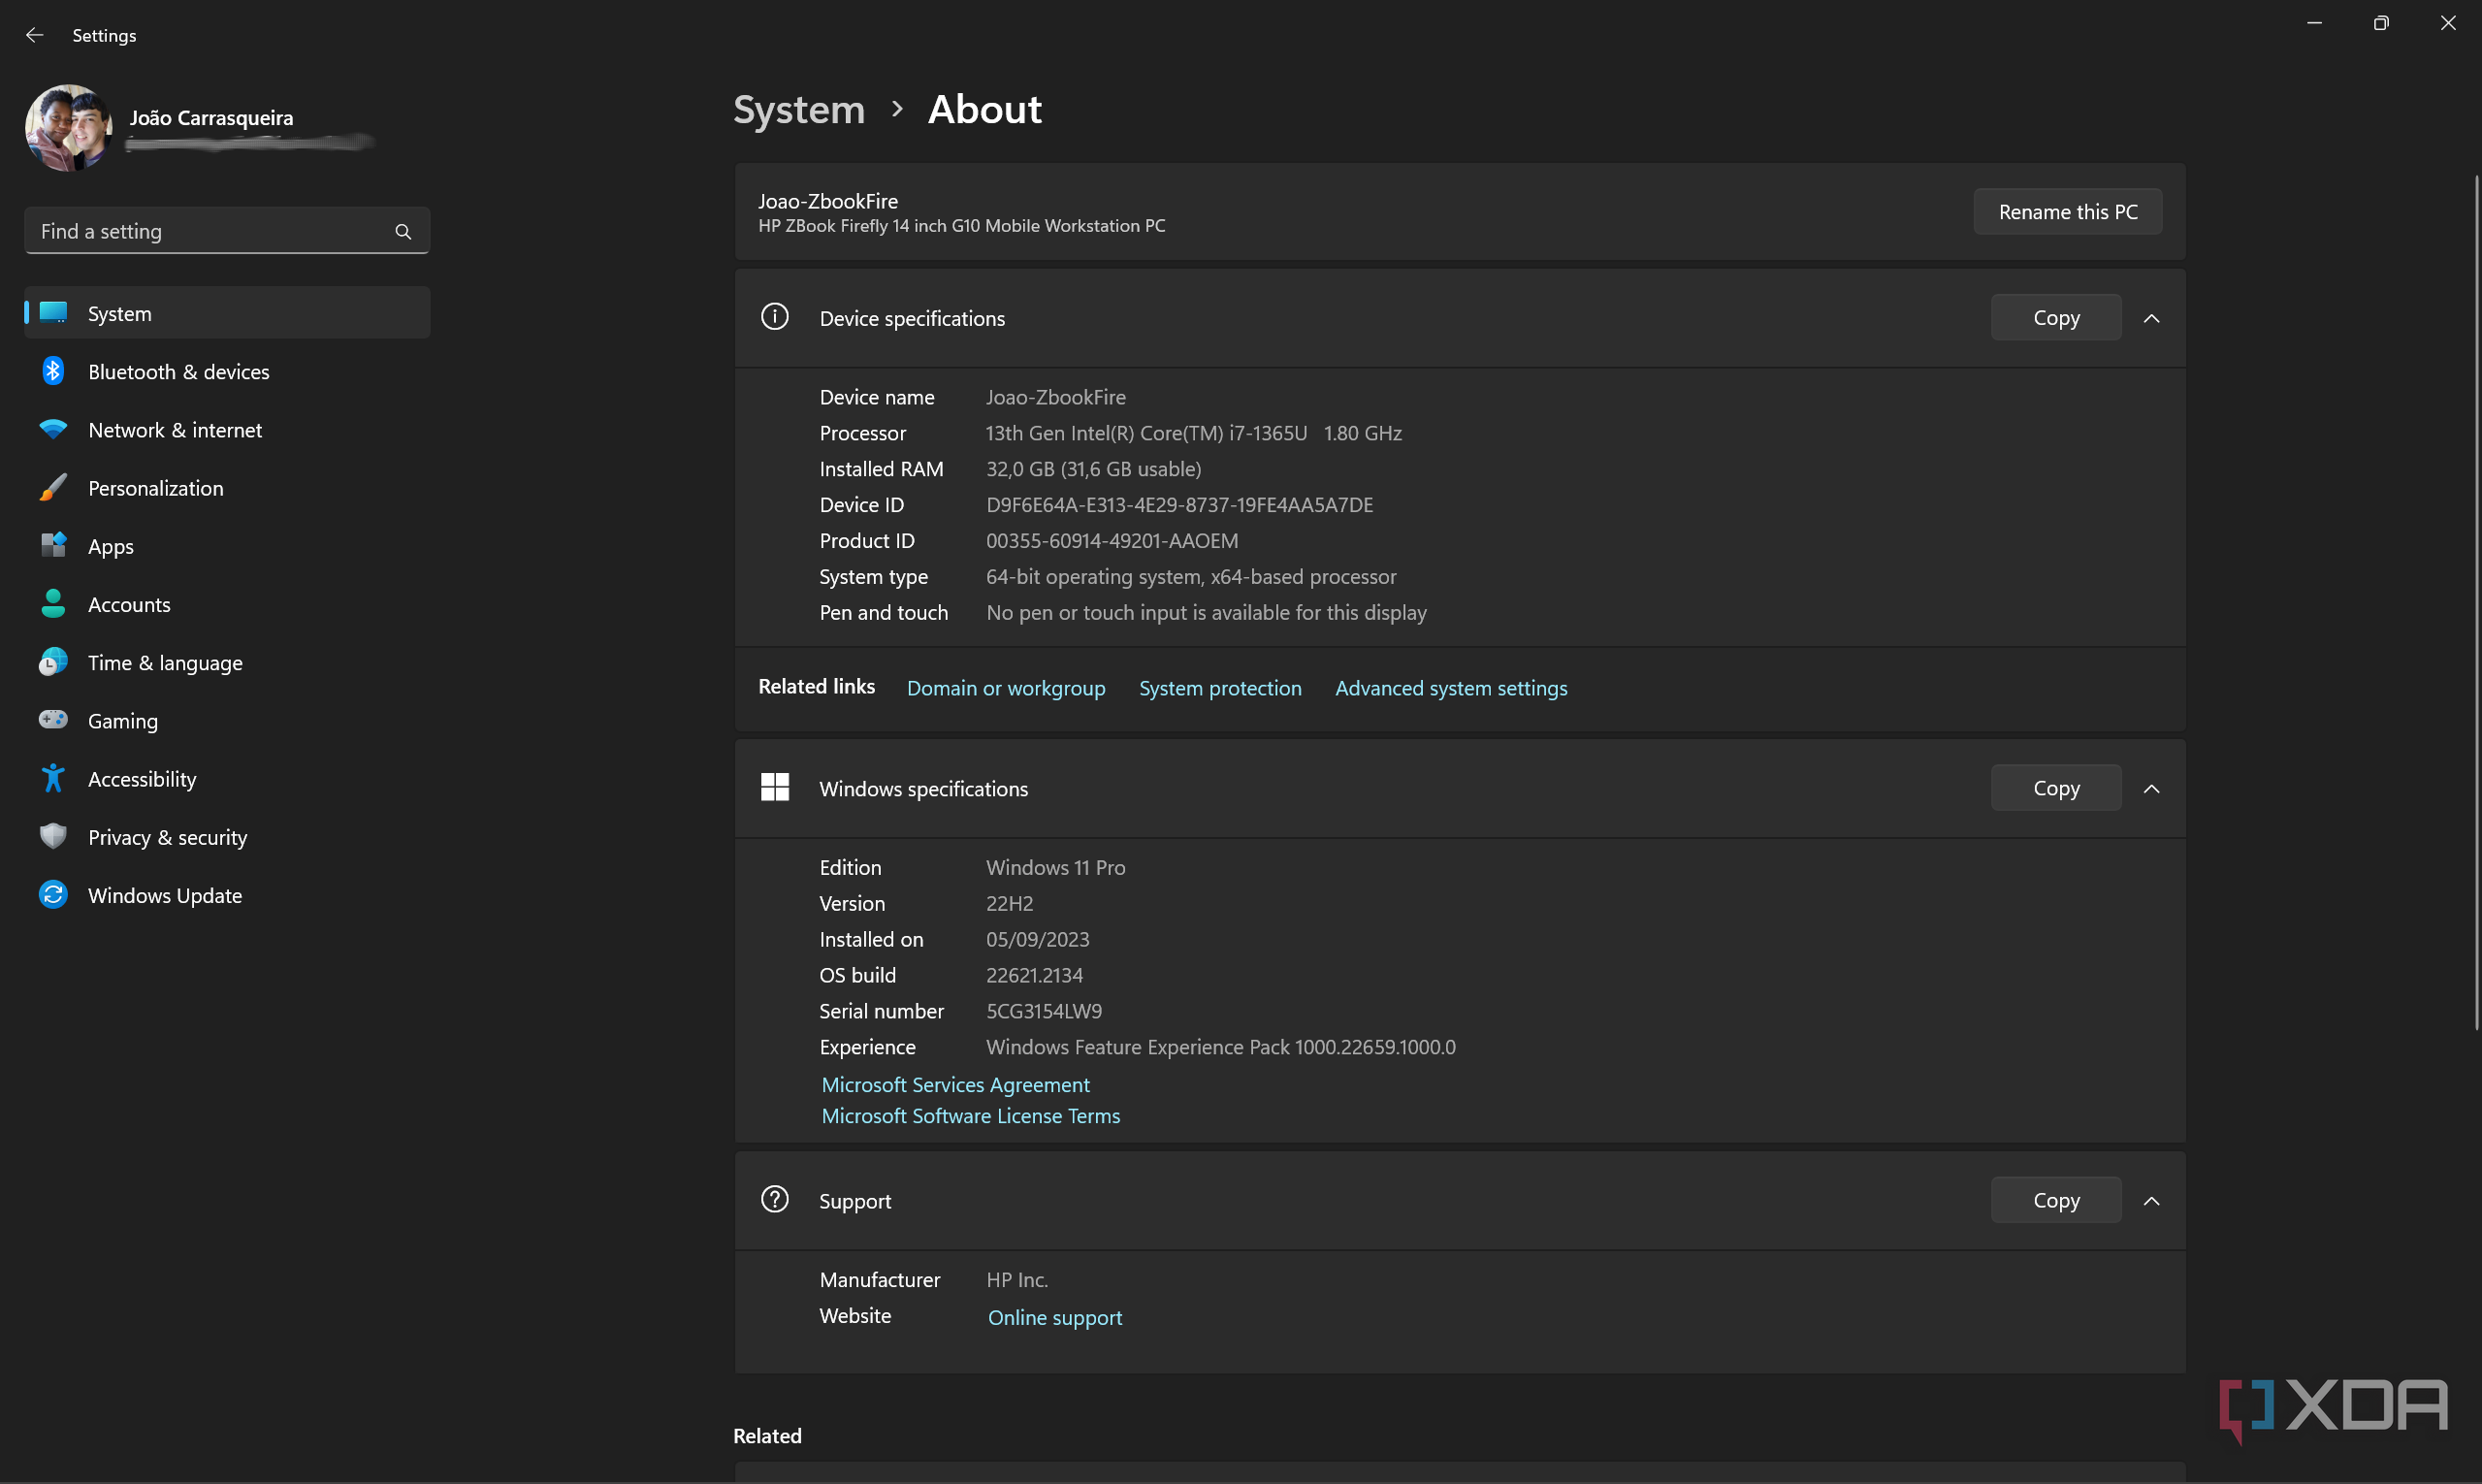Image resolution: width=2482 pixels, height=1484 pixels.
Task: Open Accessibility settings
Action: tap(227, 778)
